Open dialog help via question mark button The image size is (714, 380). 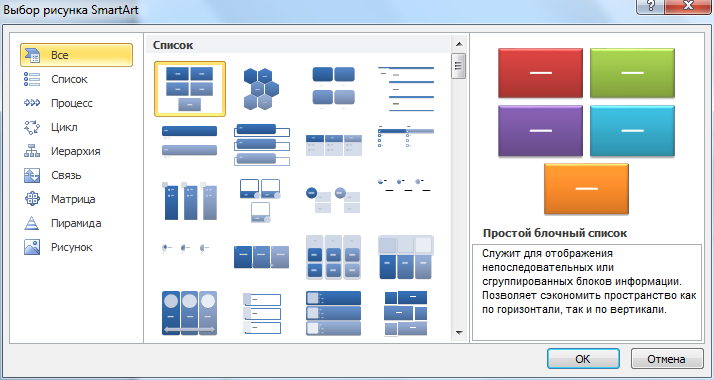point(651,6)
